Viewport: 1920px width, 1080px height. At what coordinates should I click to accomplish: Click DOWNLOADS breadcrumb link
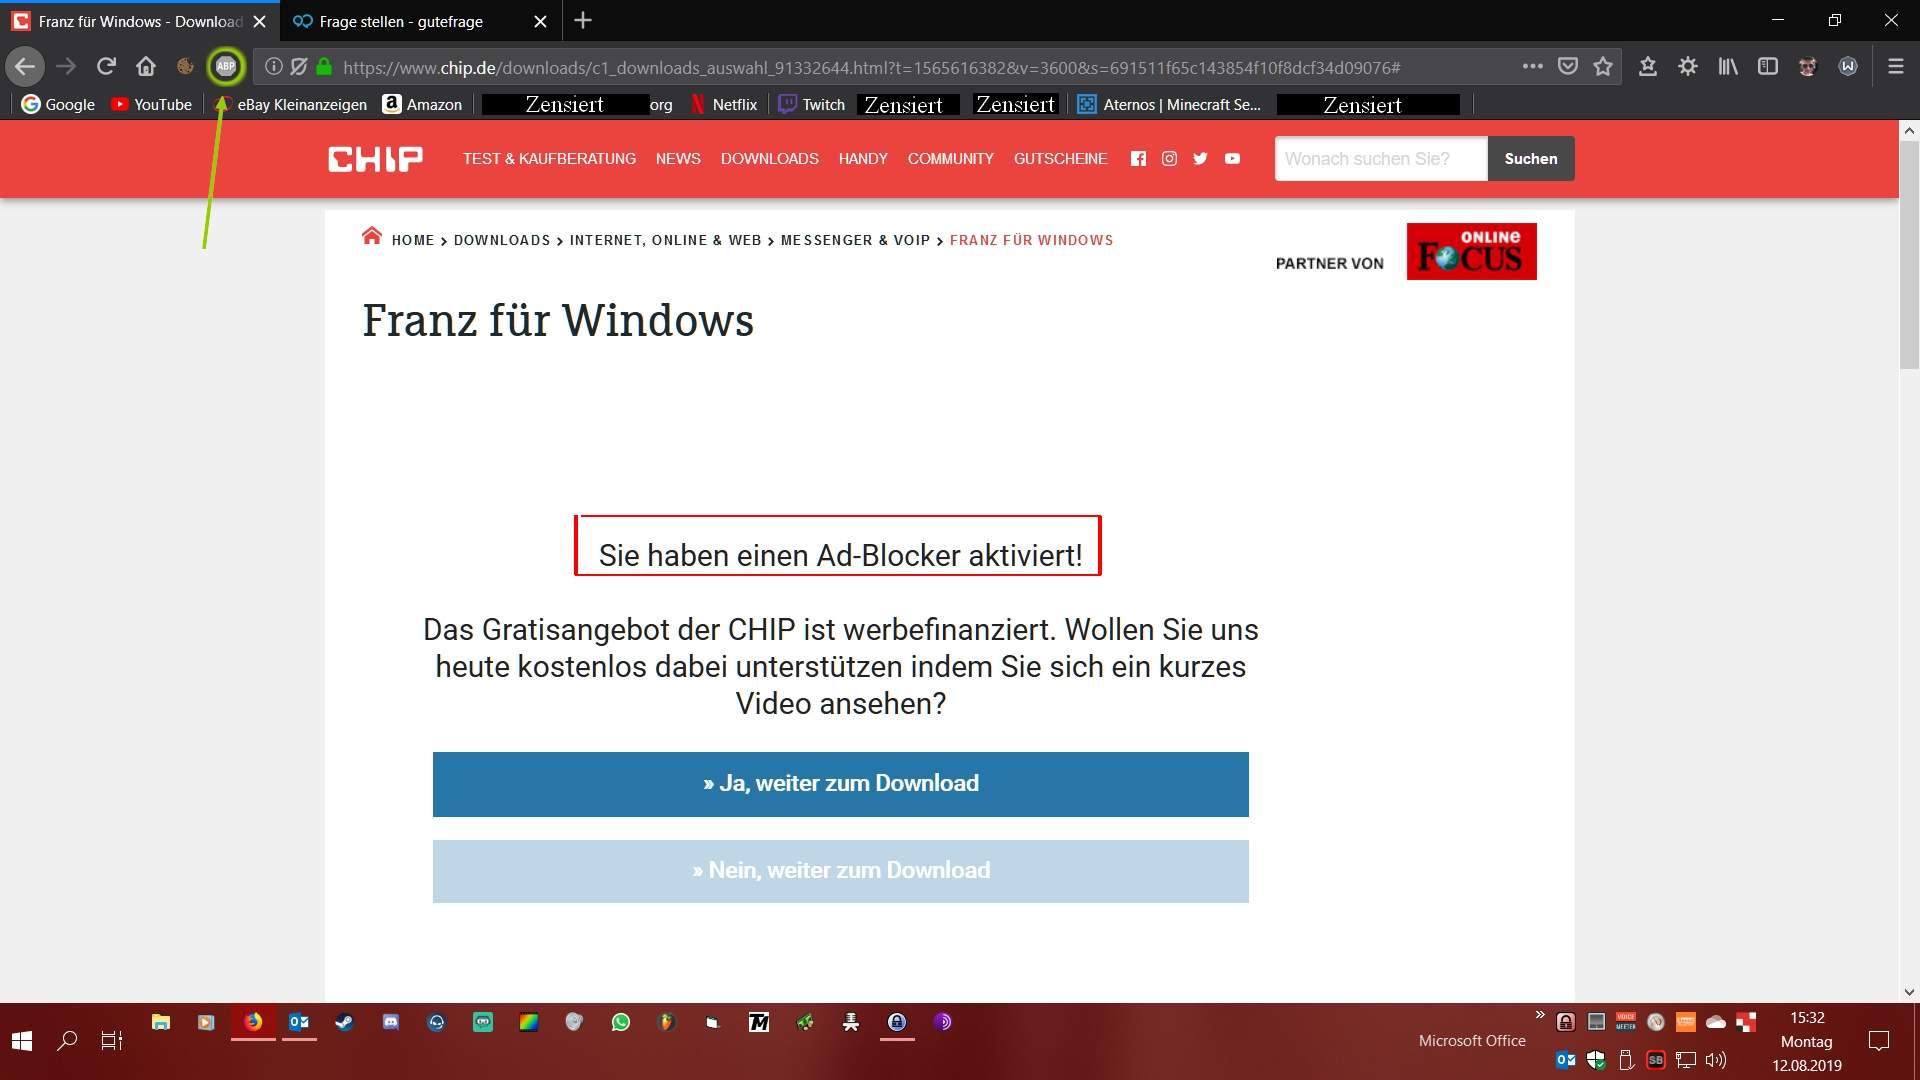pyautogui.click(x=502, y=240)
